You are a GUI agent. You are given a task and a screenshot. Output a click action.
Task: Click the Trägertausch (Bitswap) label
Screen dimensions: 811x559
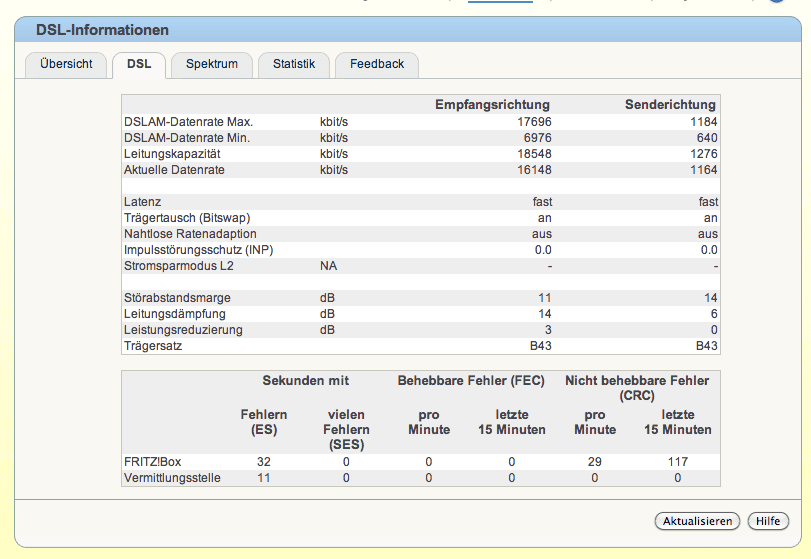[x=187, y=218]
